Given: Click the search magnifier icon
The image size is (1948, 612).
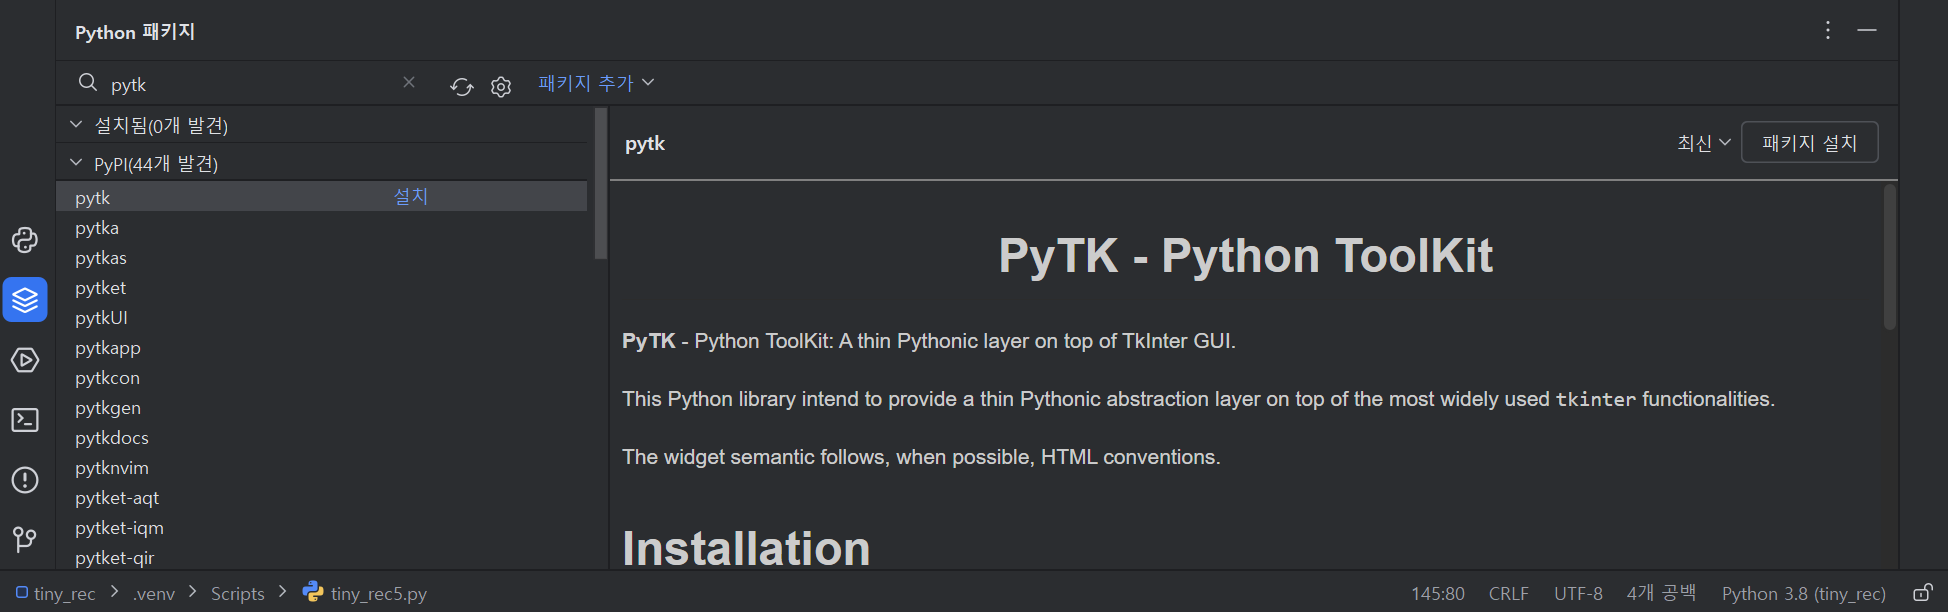Looking at the screenshot, I should coord(88,83).
